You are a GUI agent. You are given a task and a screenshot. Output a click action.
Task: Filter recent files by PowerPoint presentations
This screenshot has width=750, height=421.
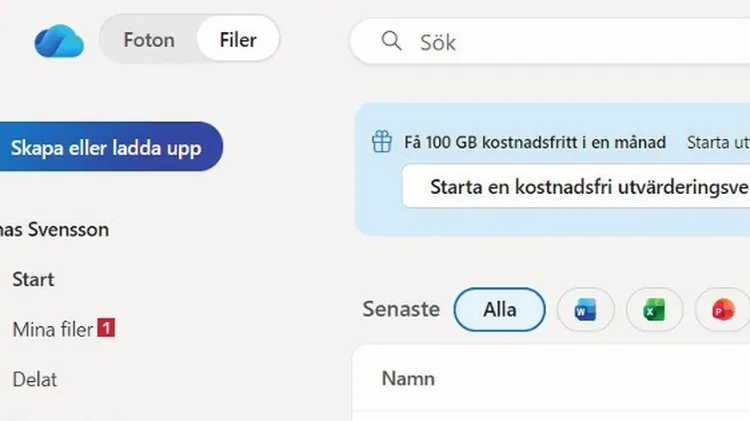tap(722, 310)
